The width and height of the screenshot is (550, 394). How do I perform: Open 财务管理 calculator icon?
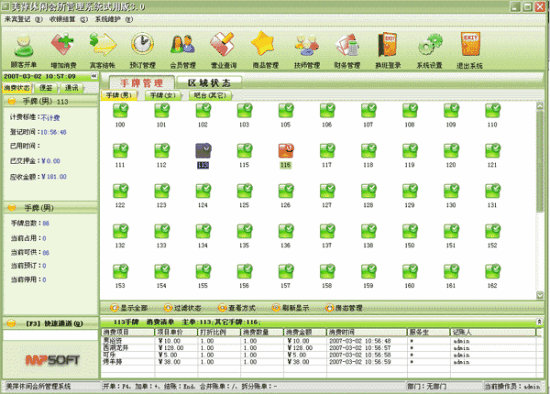point(347,50)
